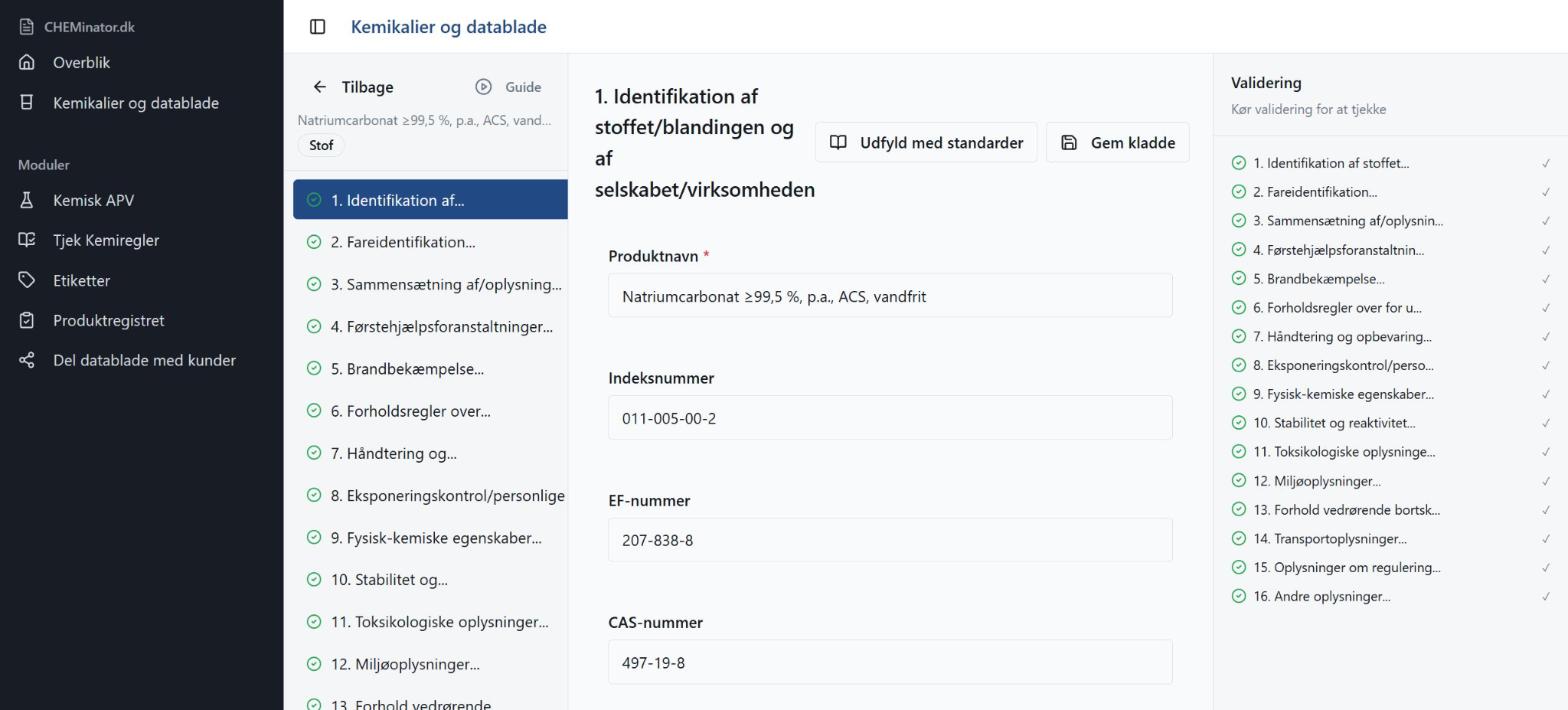
Task: Select section 13. Forhold vedrørende
Action: click(x=430, y=701)
